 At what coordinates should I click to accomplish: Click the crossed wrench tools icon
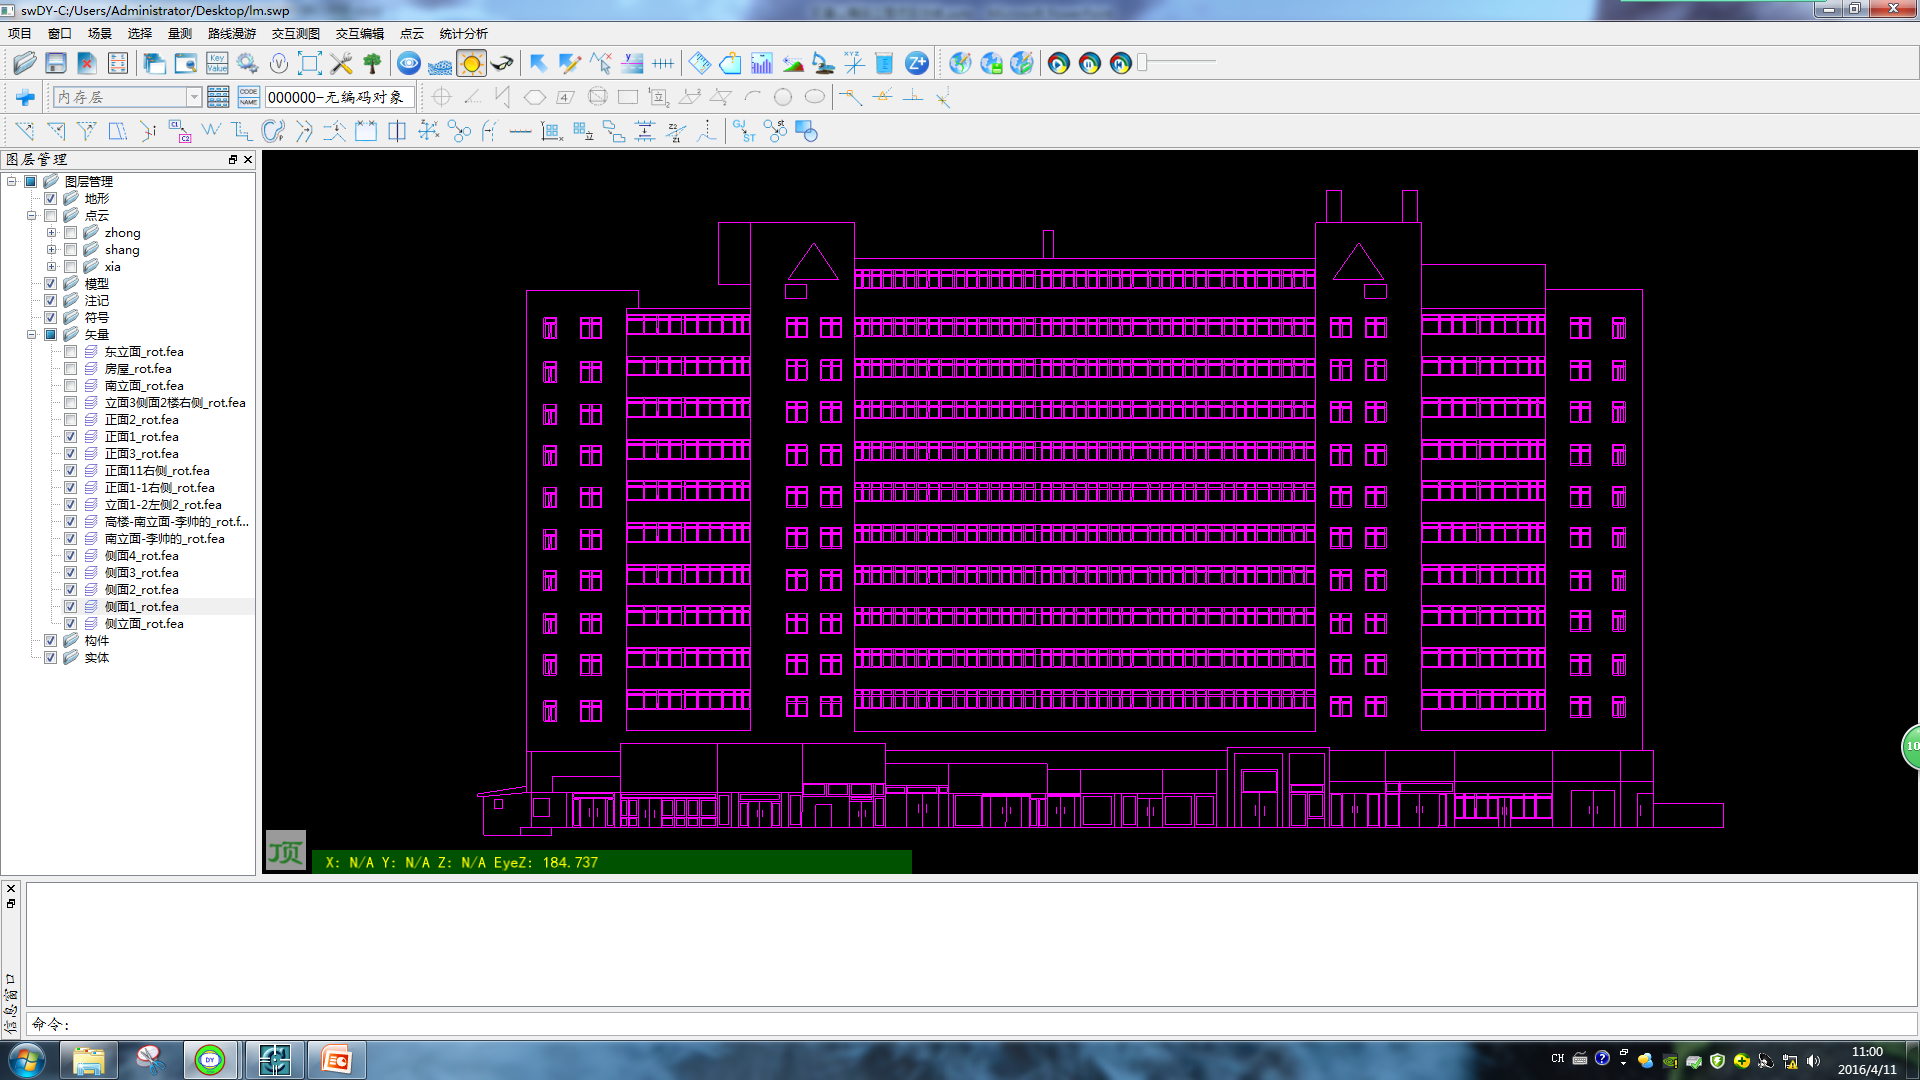point(341,63)
